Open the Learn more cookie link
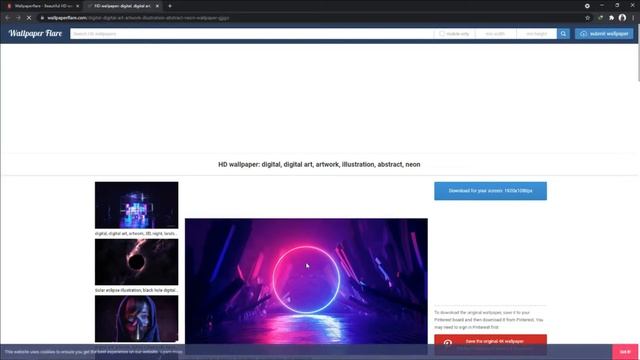Viewport: 640px width, 360px height. [171, 352]
